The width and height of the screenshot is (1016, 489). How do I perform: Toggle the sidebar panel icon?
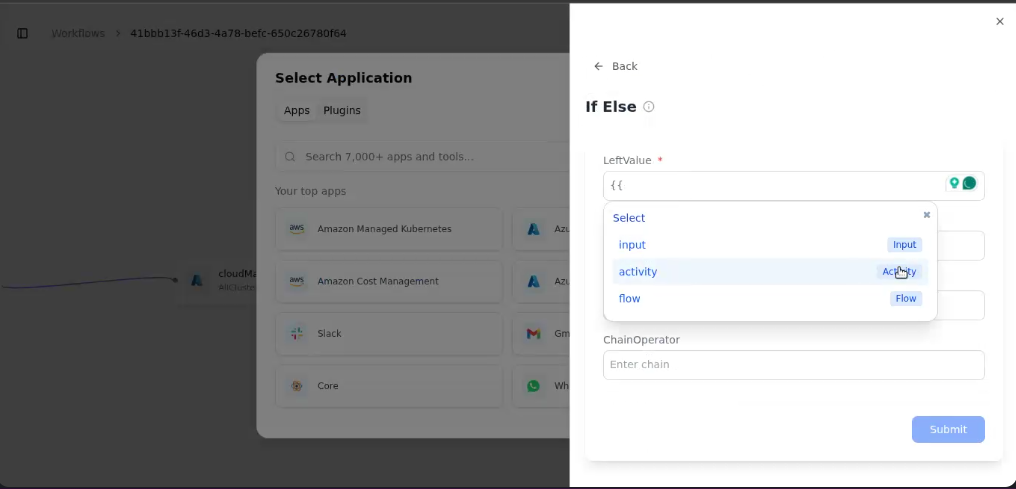click(22, 33)
